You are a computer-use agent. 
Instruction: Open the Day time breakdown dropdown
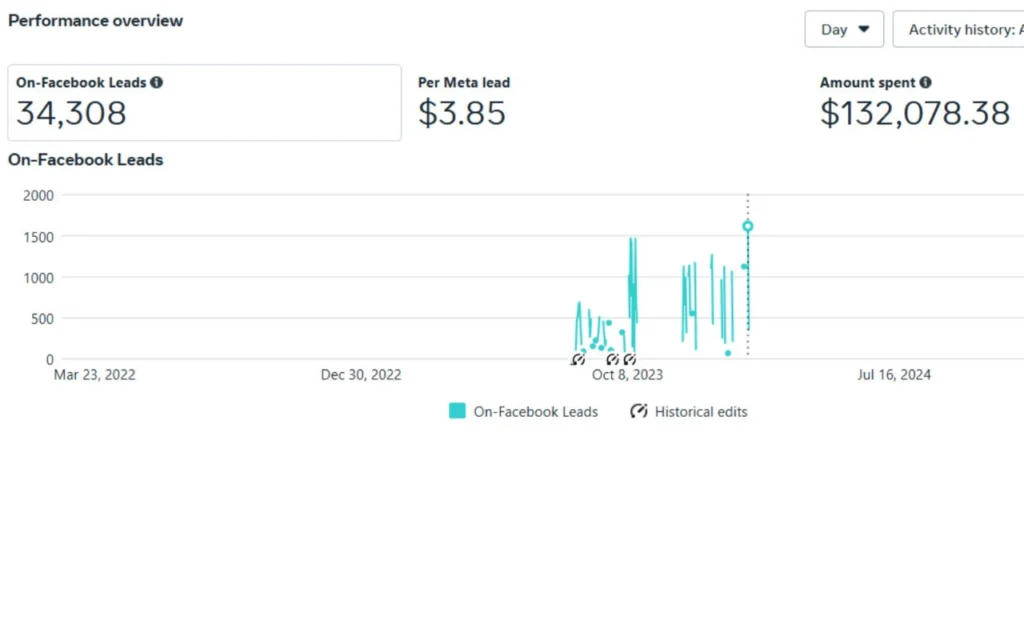pyautogui.click(x=843, y=29)
